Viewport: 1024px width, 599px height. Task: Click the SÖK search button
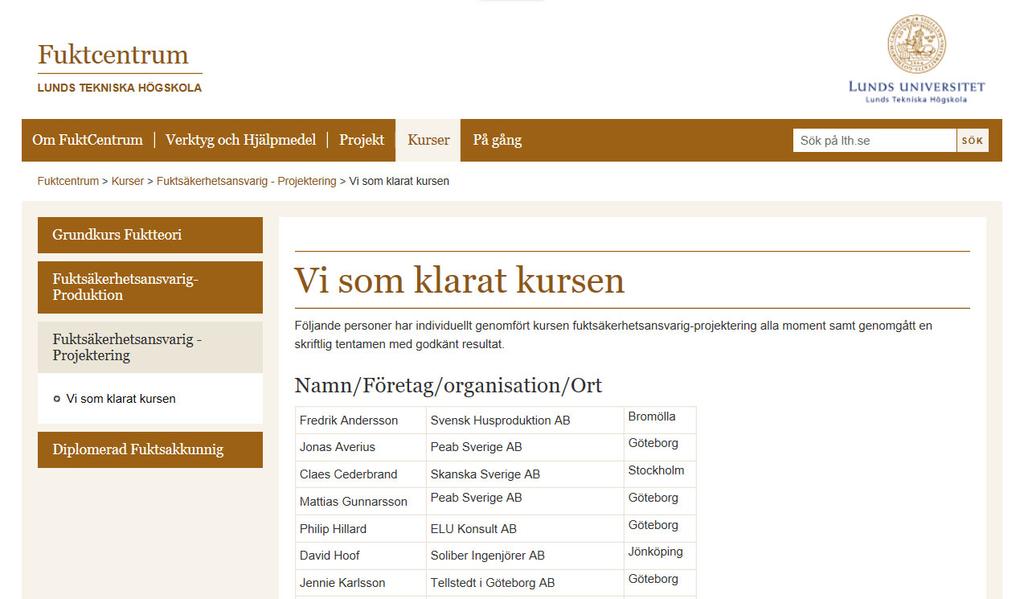pyautogui.click(x=972, y=140)
